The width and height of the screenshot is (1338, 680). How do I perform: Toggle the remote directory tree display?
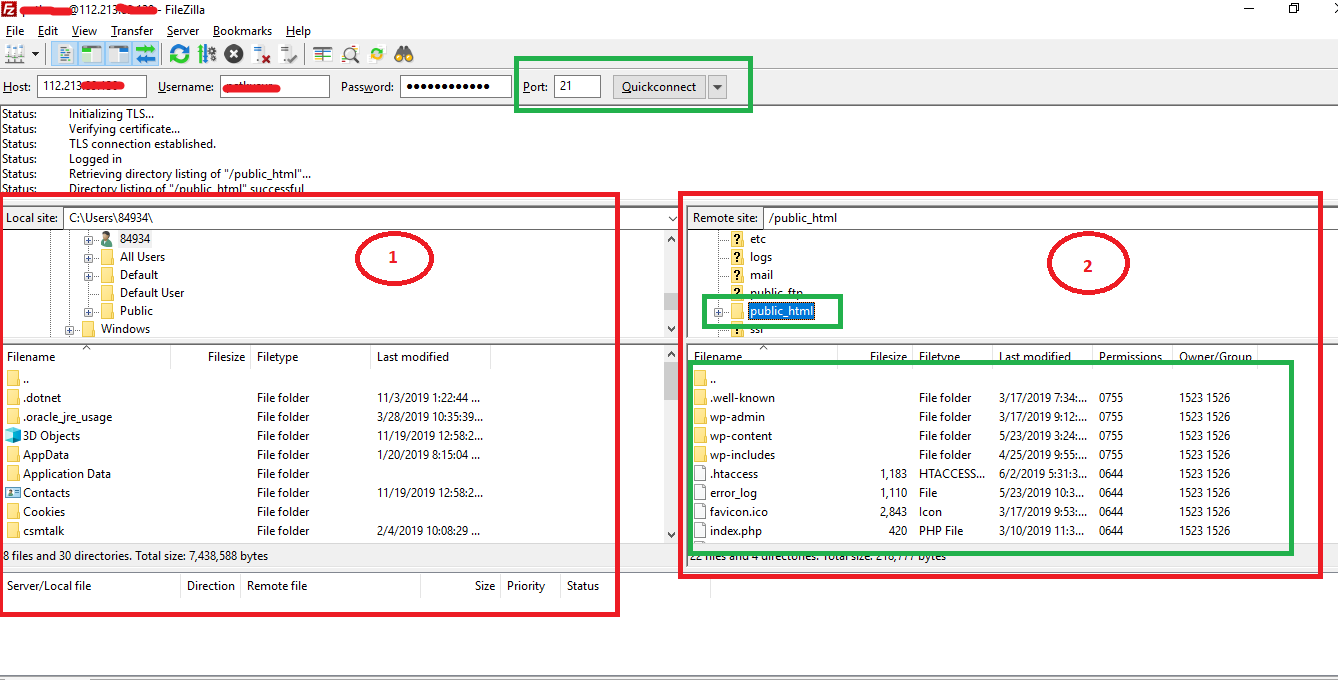[119, 54]
